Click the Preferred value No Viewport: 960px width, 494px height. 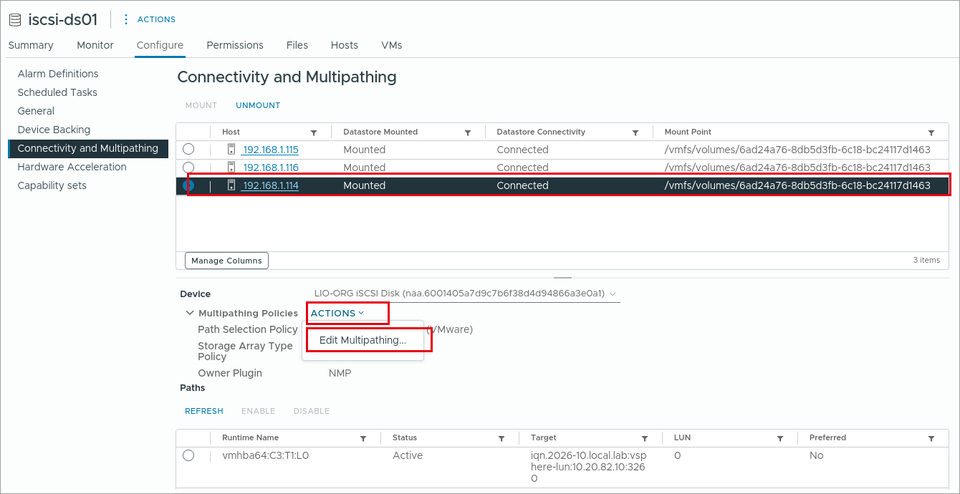(x=816, y=455)
